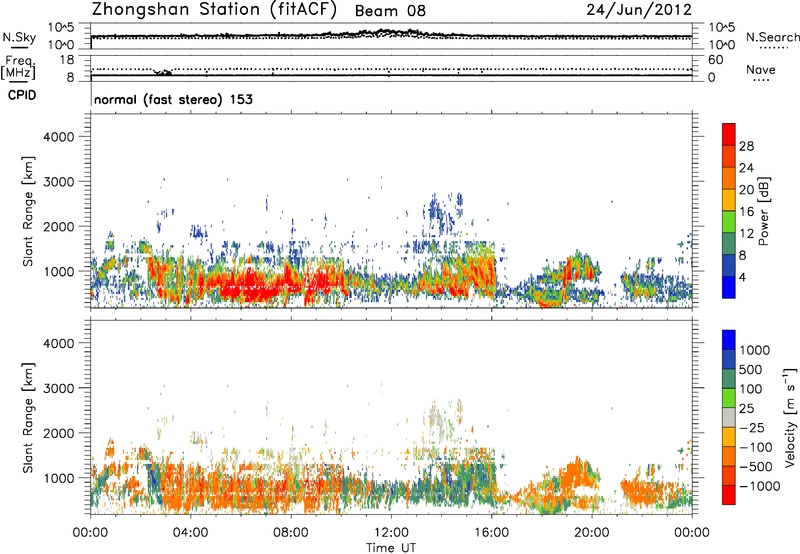
Task: Click the Velocity panel 'Slant Range [km]' label
Action: [28, 418]
